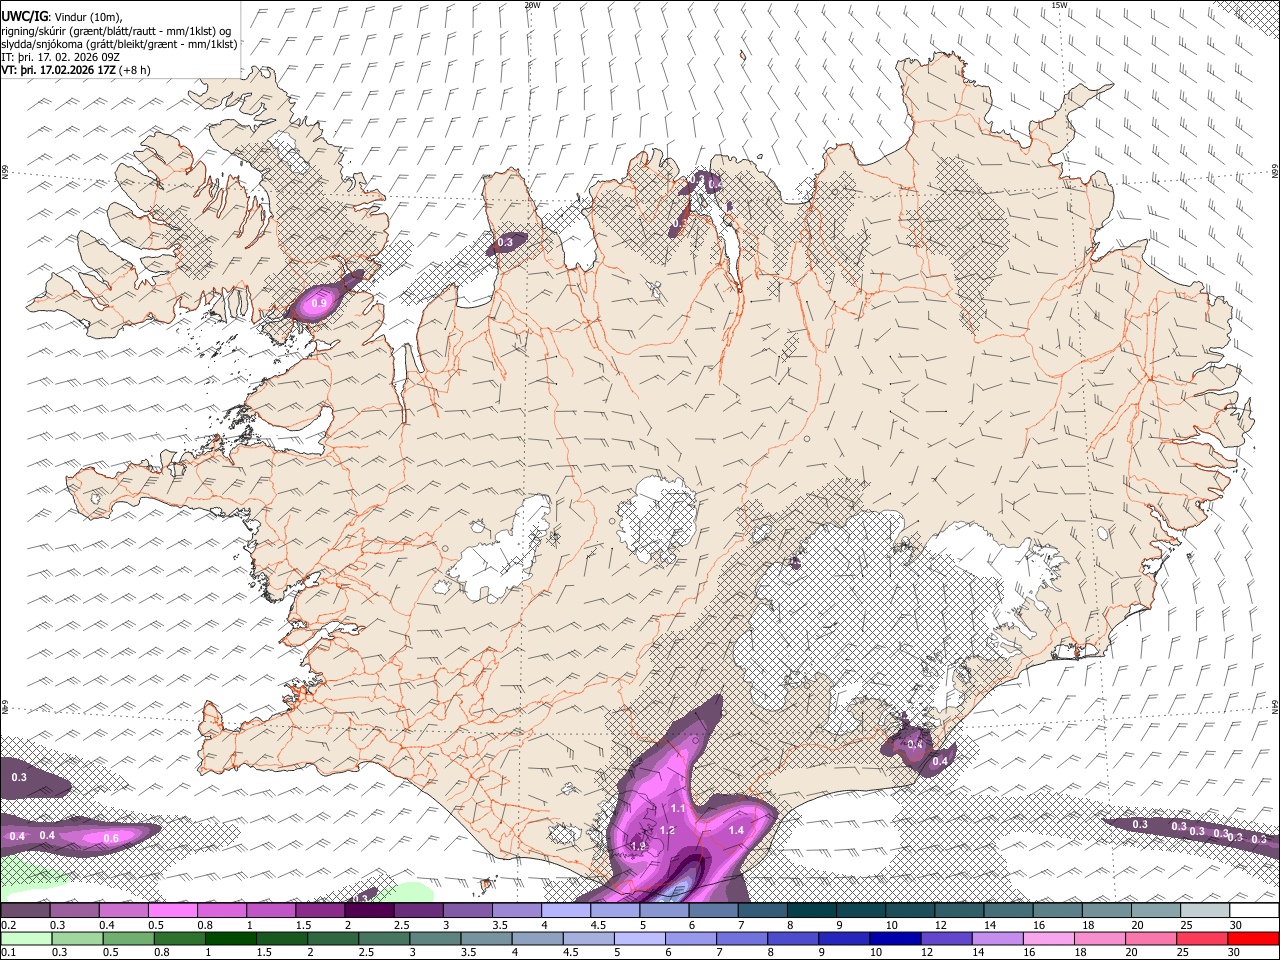Screen dimensions: 1280x960
Task: Click the VT valid time line '17Z (+8 h)'
Action: 76,70
